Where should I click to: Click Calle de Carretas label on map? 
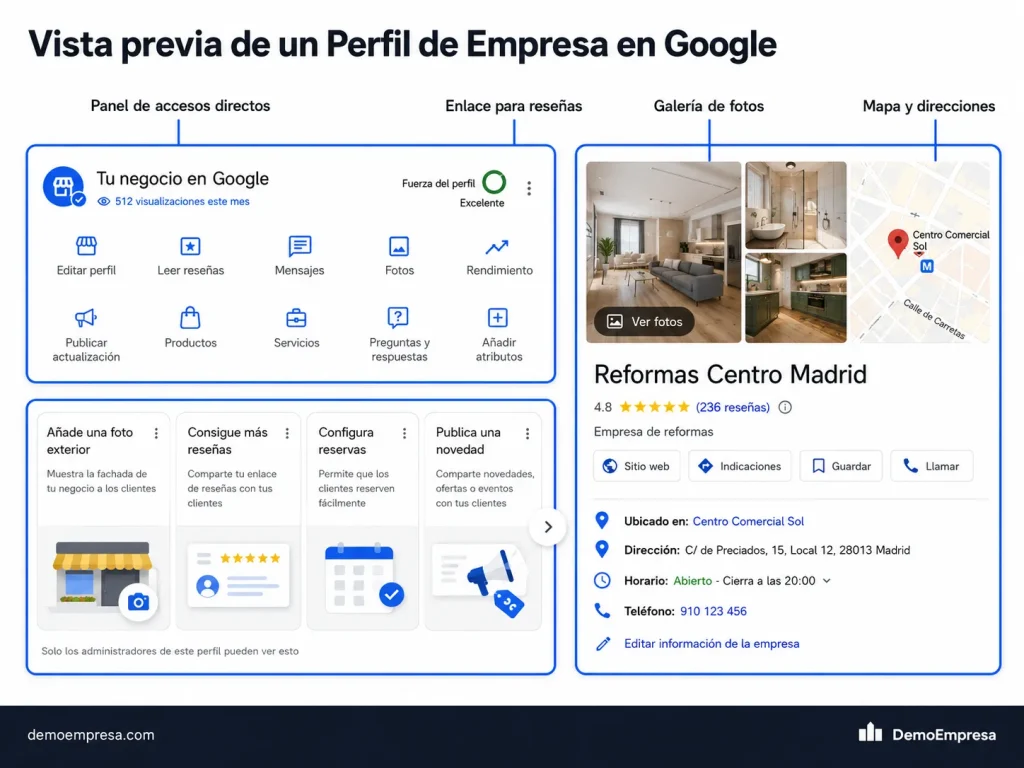[x=934, y=319]
